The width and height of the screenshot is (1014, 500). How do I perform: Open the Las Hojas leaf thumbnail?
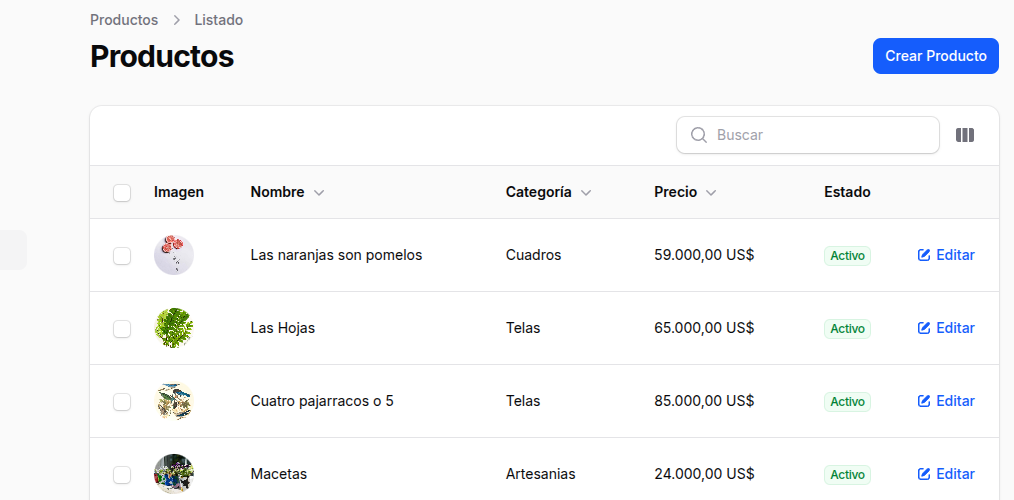pos(174,328)
